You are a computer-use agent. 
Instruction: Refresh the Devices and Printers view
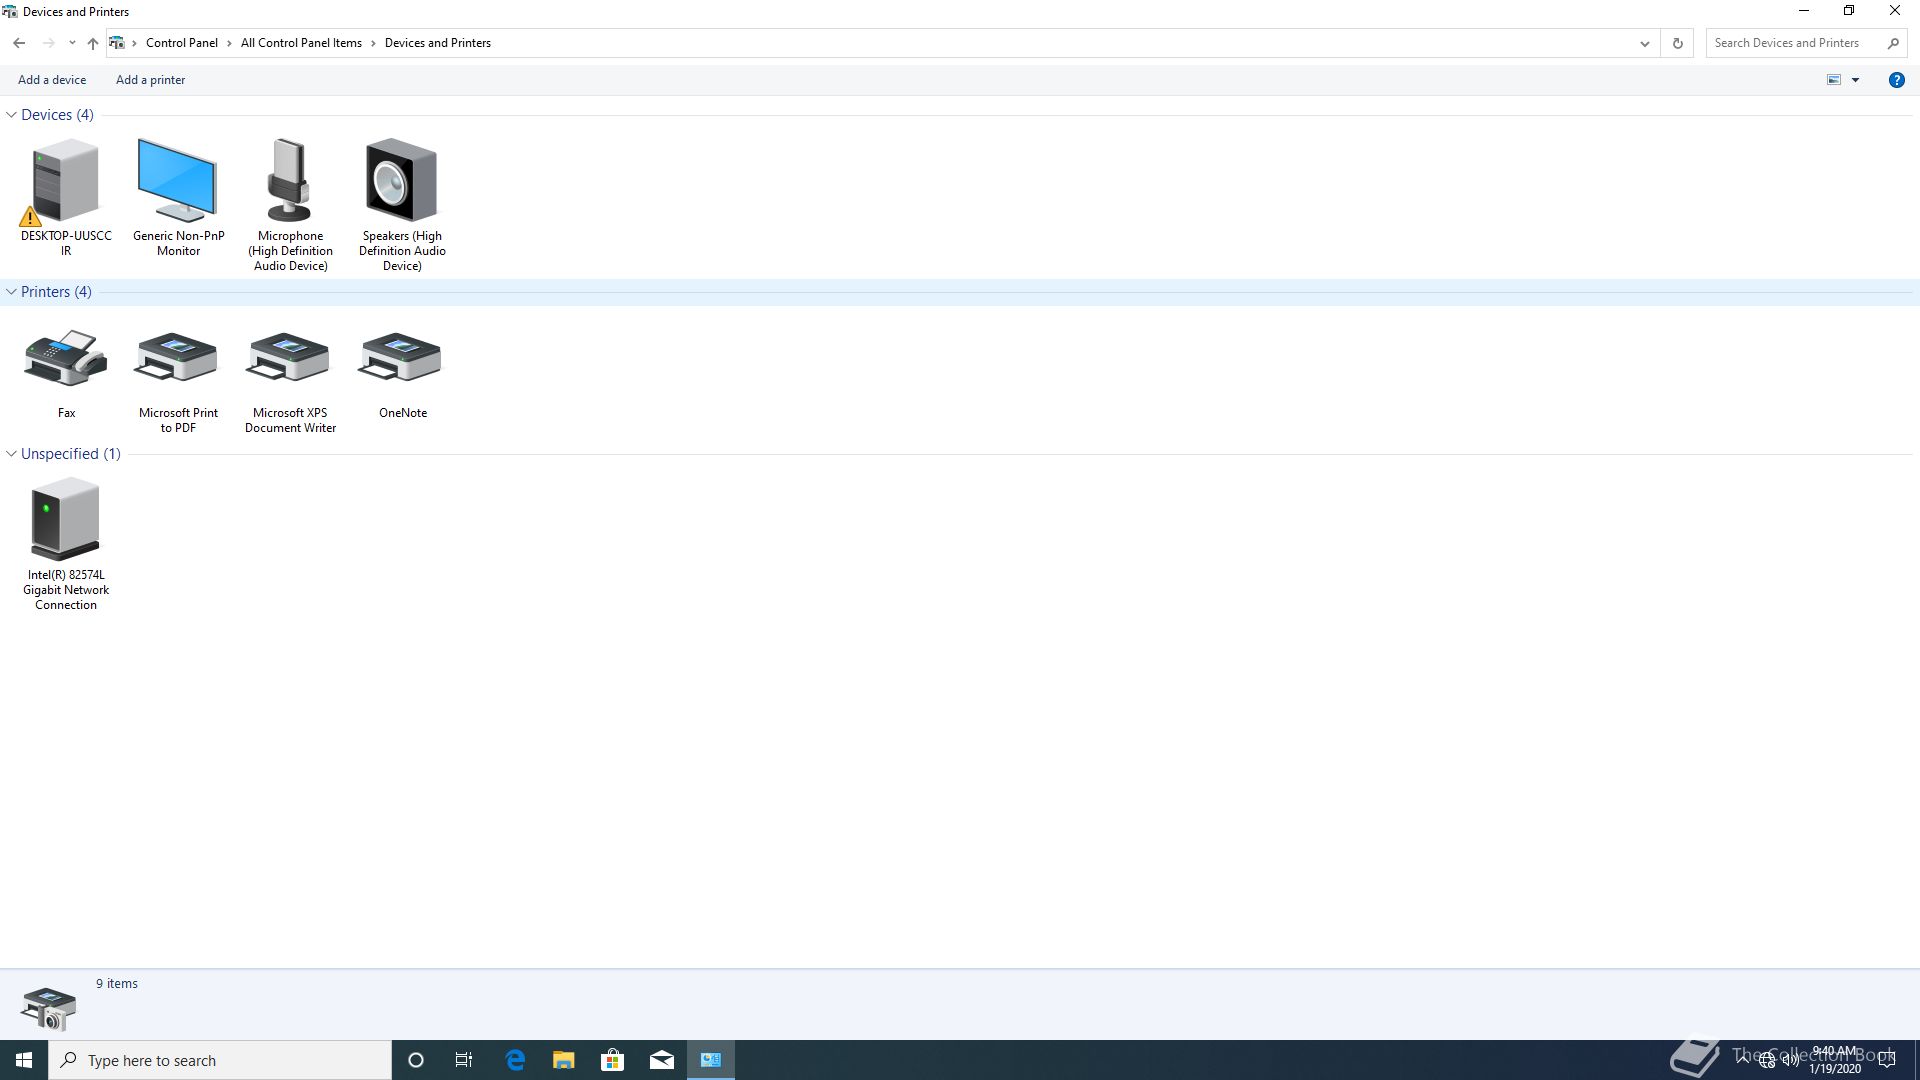[1677, 43]
